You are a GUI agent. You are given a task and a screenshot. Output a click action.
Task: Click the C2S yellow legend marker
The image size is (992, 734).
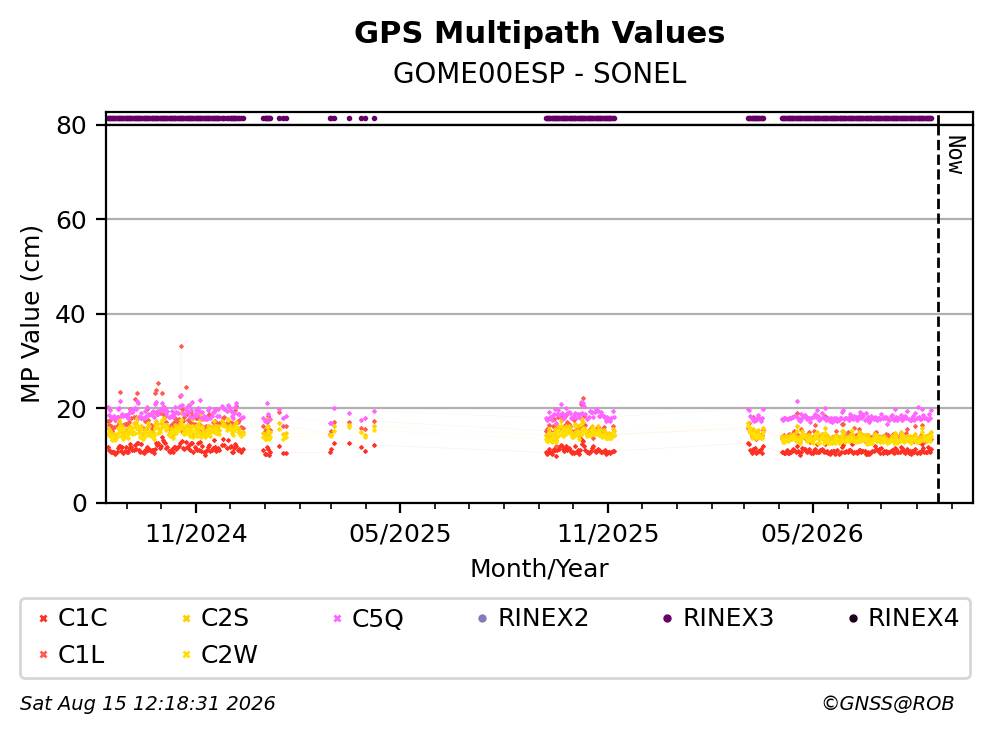187,618
